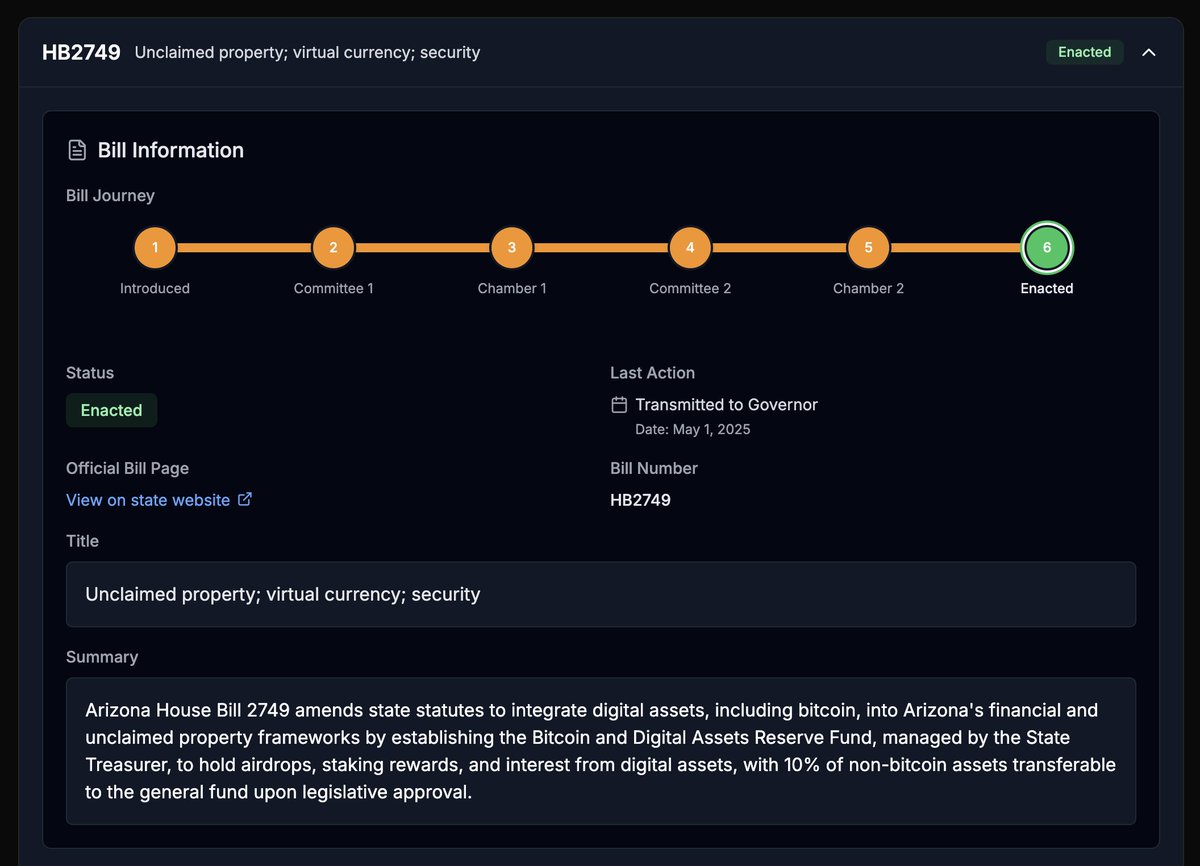Click step 1 Introduced circle

point(155,247)
